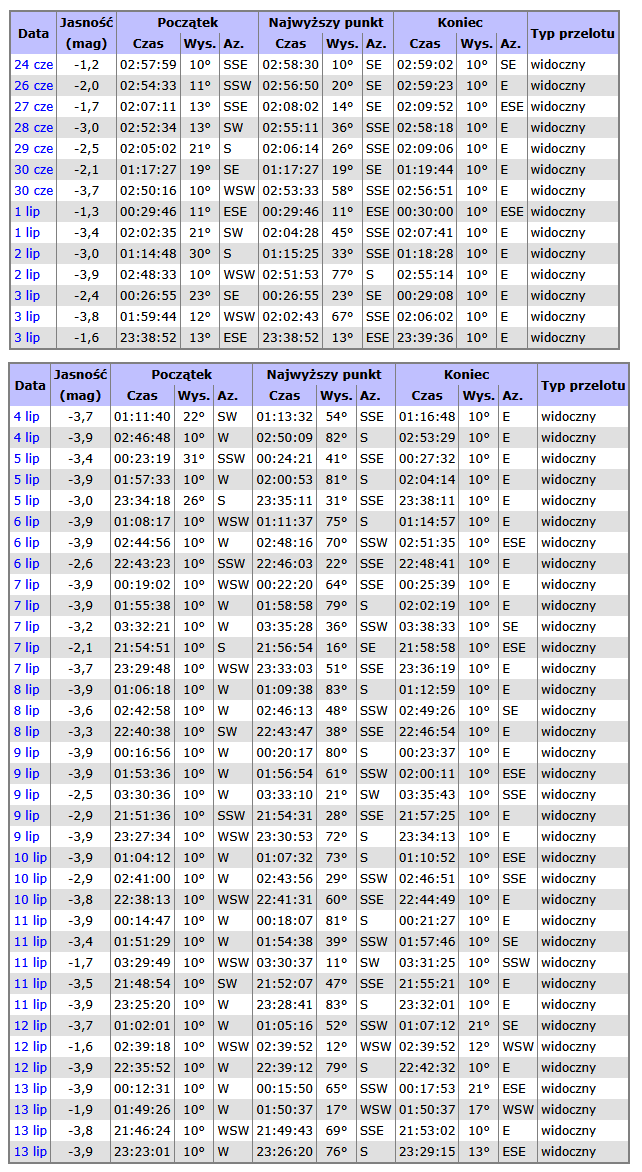Click the end time 01:07:12
Image resolution: width=642 pixels, height=1172 pixels.
426,1025
